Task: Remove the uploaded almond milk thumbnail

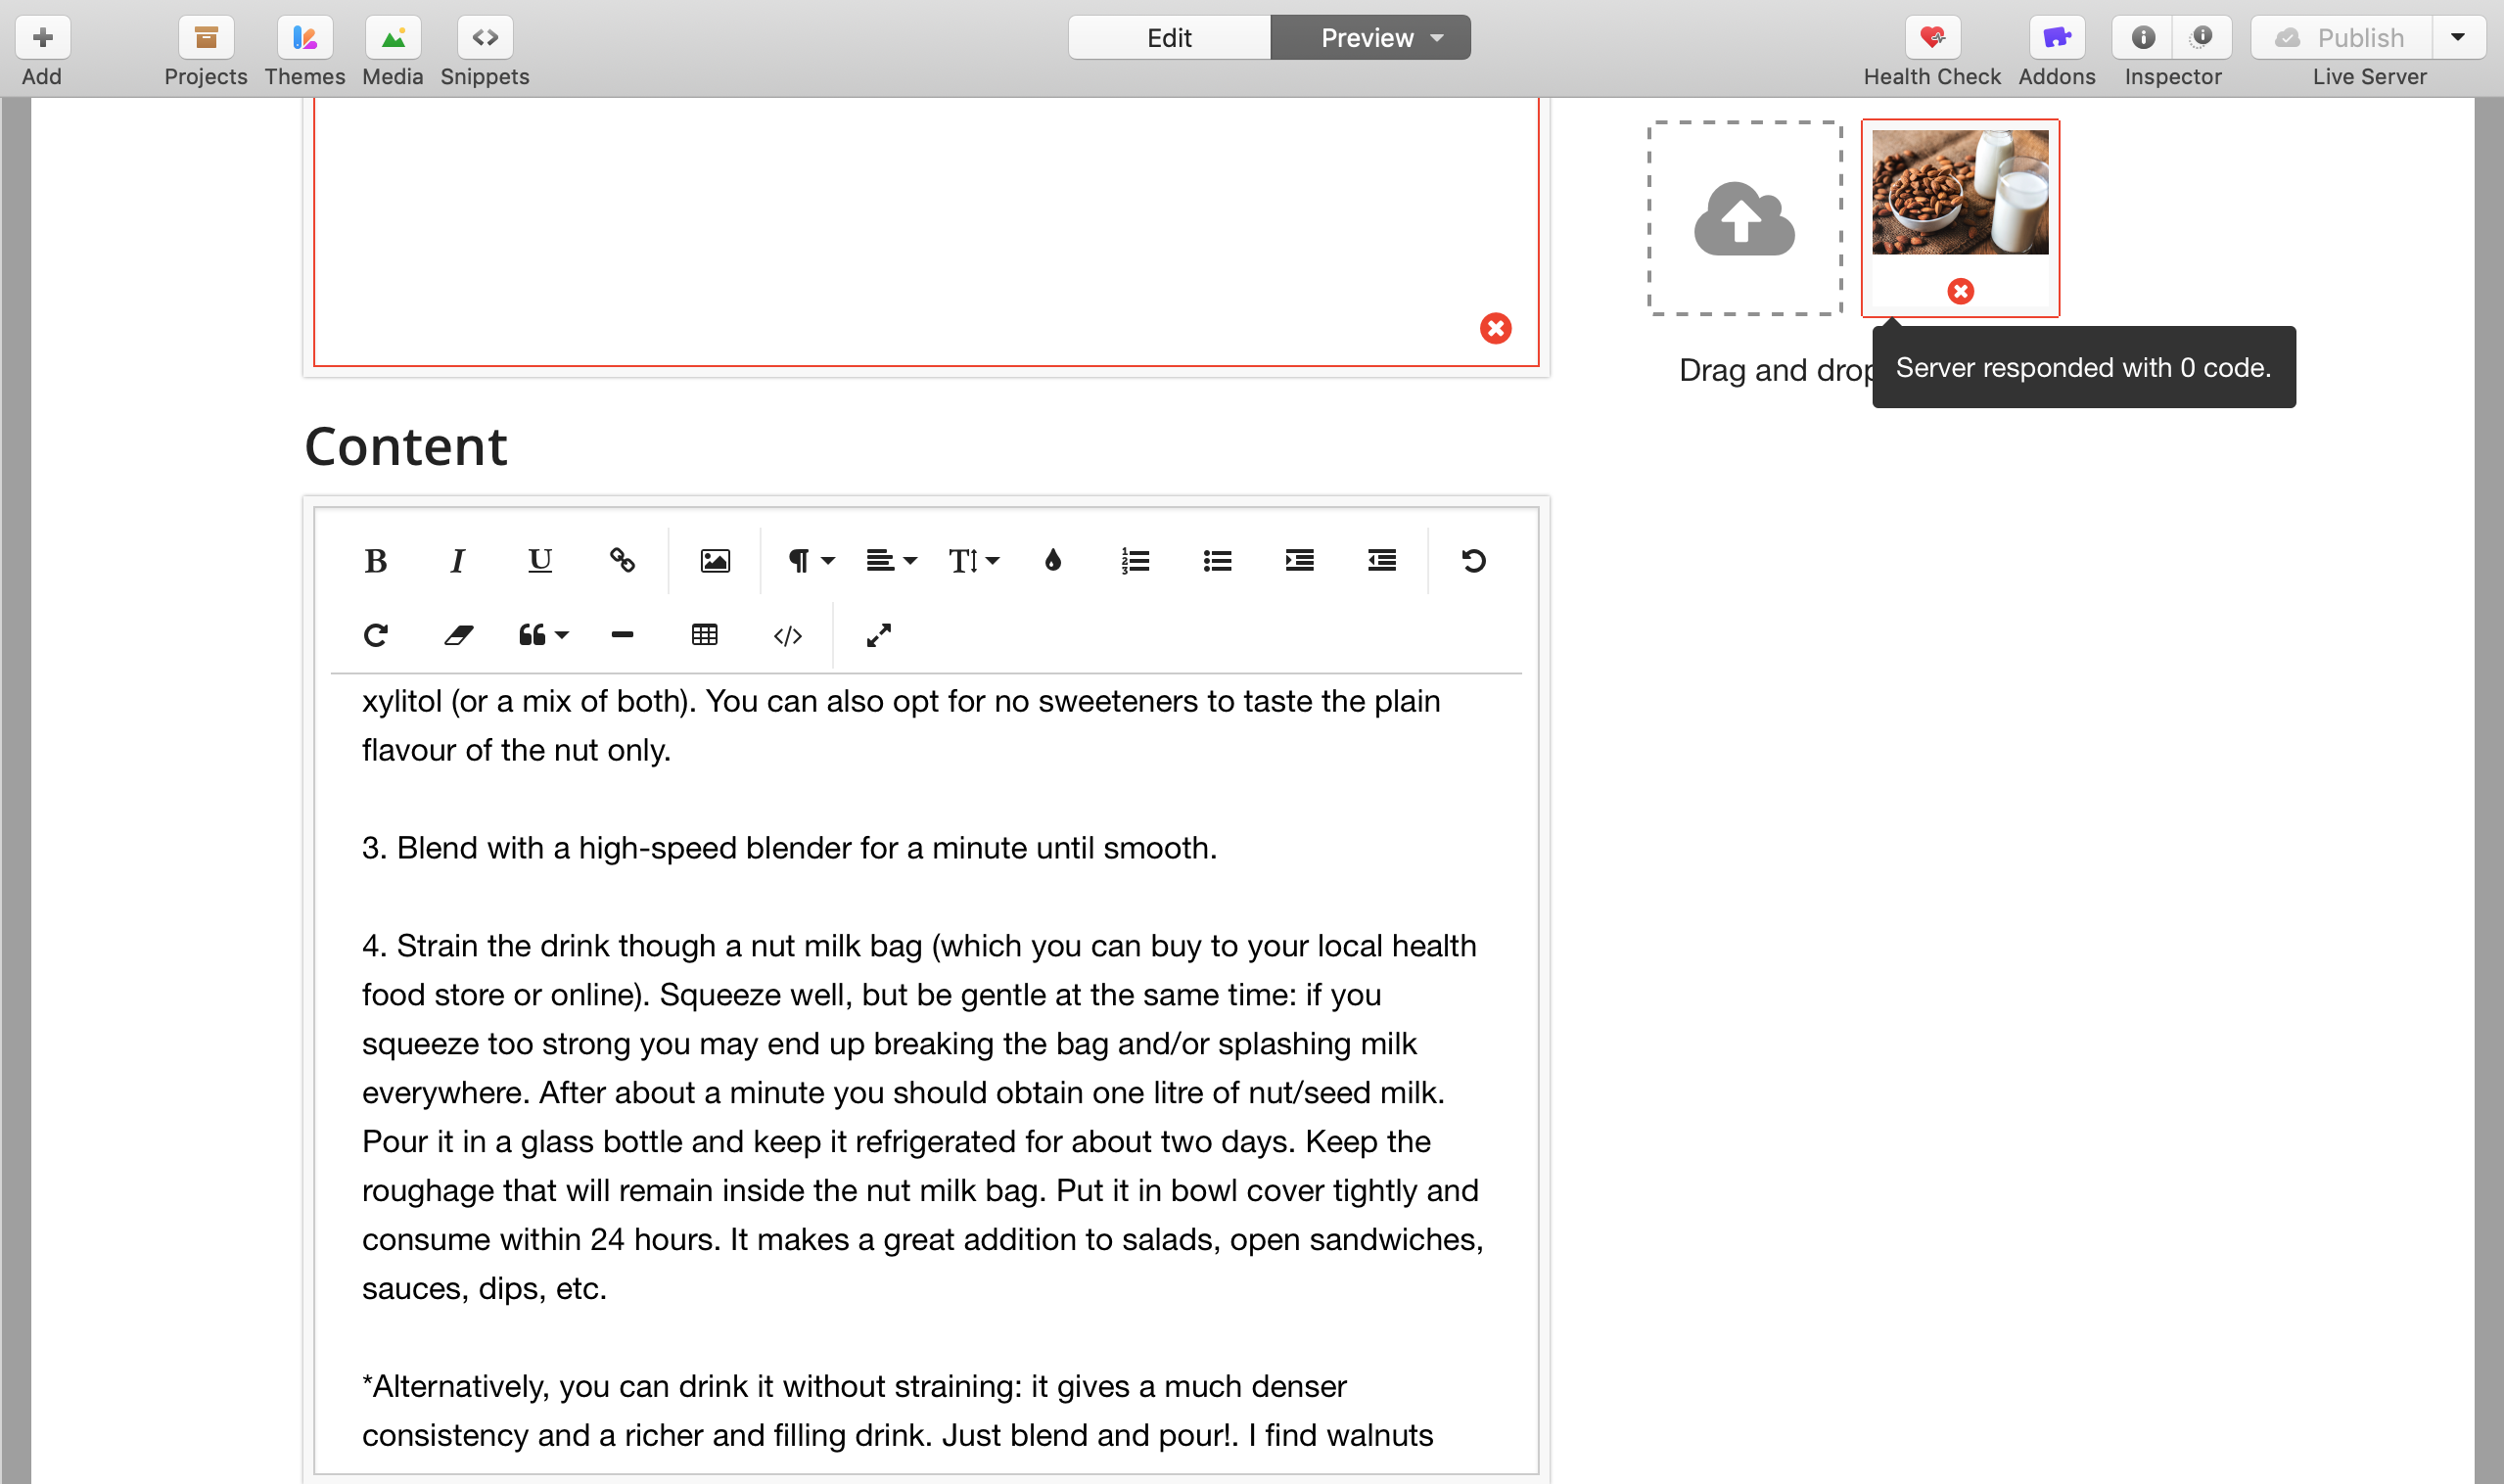Action: (x=1960, y=291)
